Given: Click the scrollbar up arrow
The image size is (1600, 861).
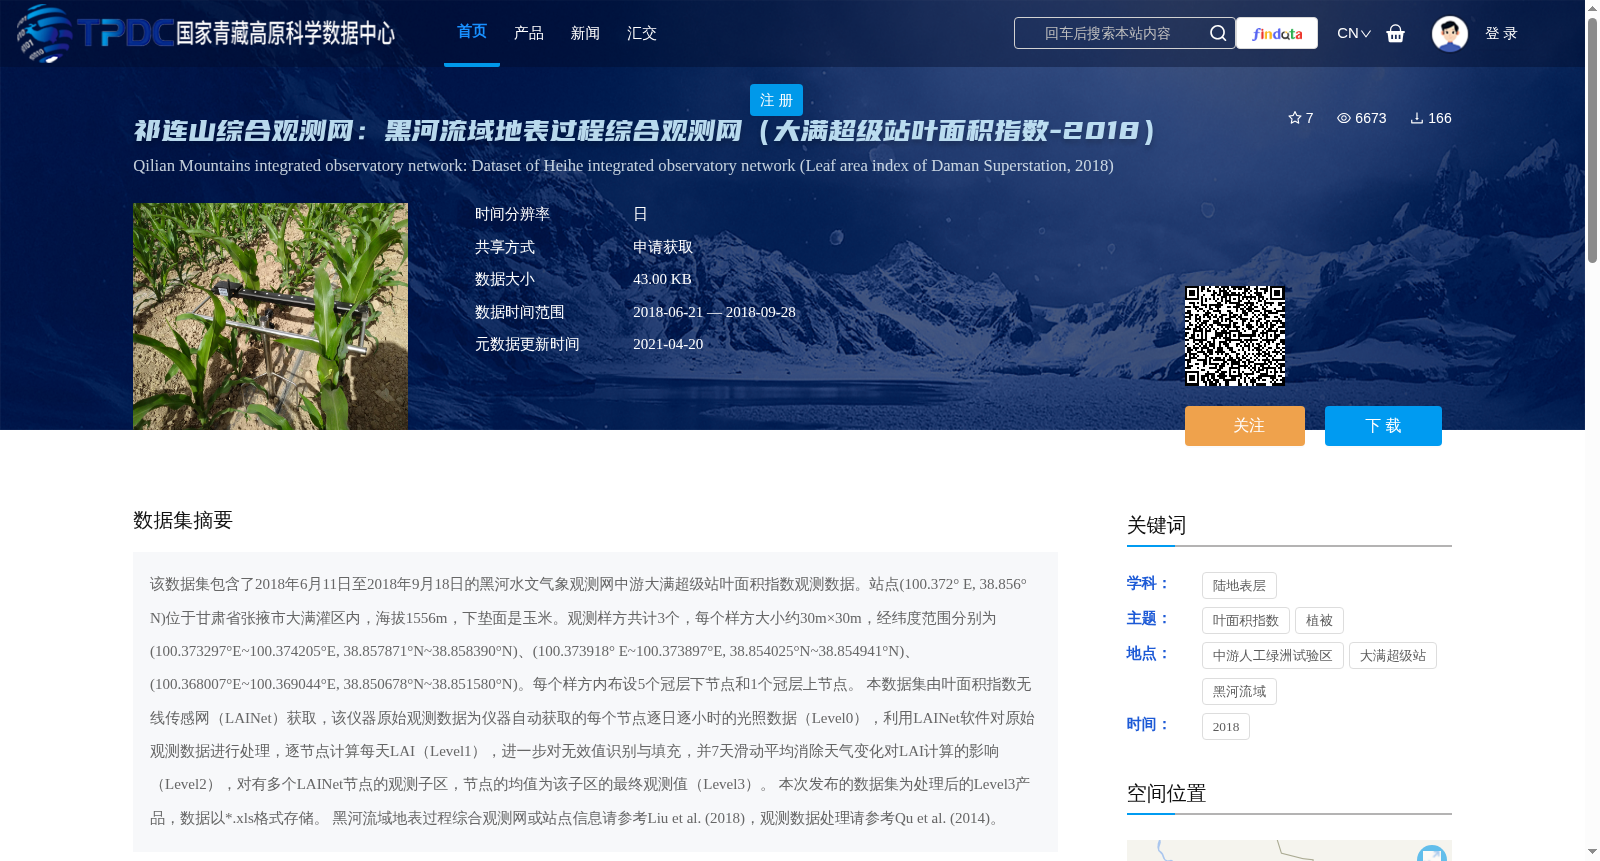Looking at the screenshot, I should pyautogui.click(x=1592, y=8).
